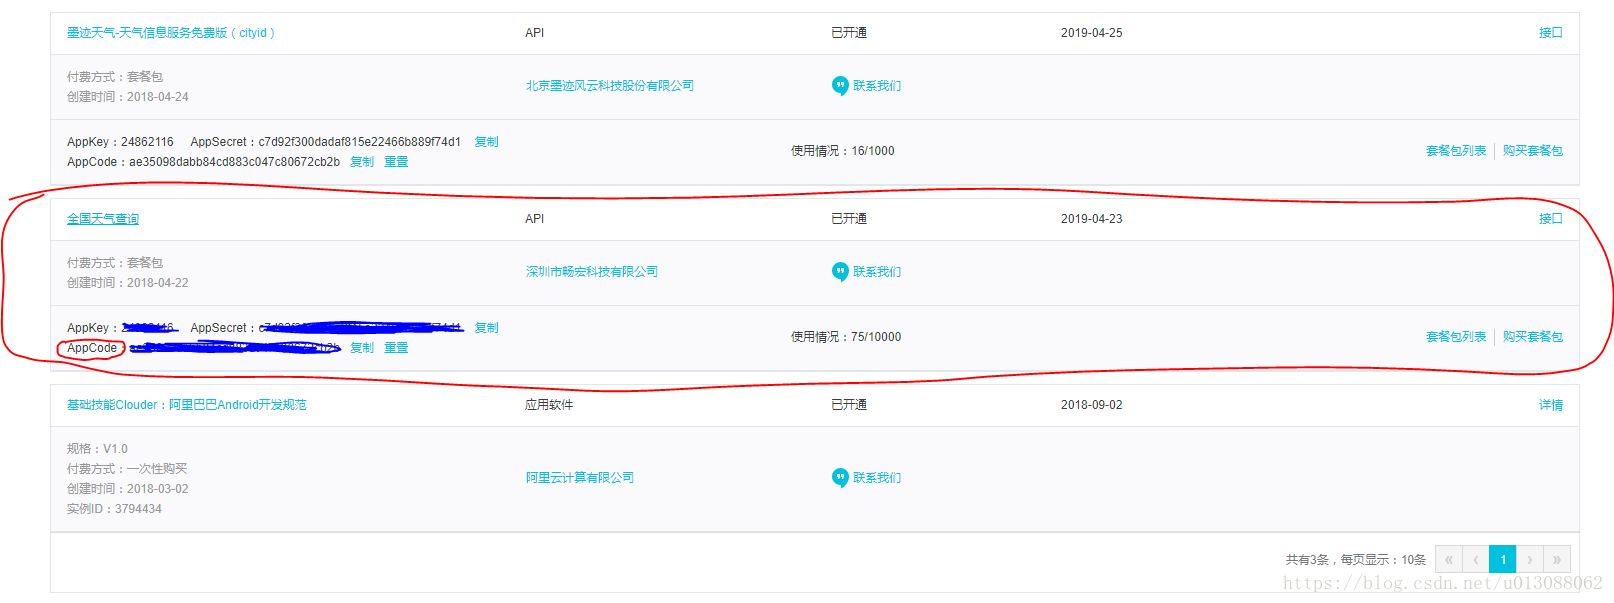Select 规格：V1.0 text
This screenshot has height=603, width=1614.
point(97,449)
